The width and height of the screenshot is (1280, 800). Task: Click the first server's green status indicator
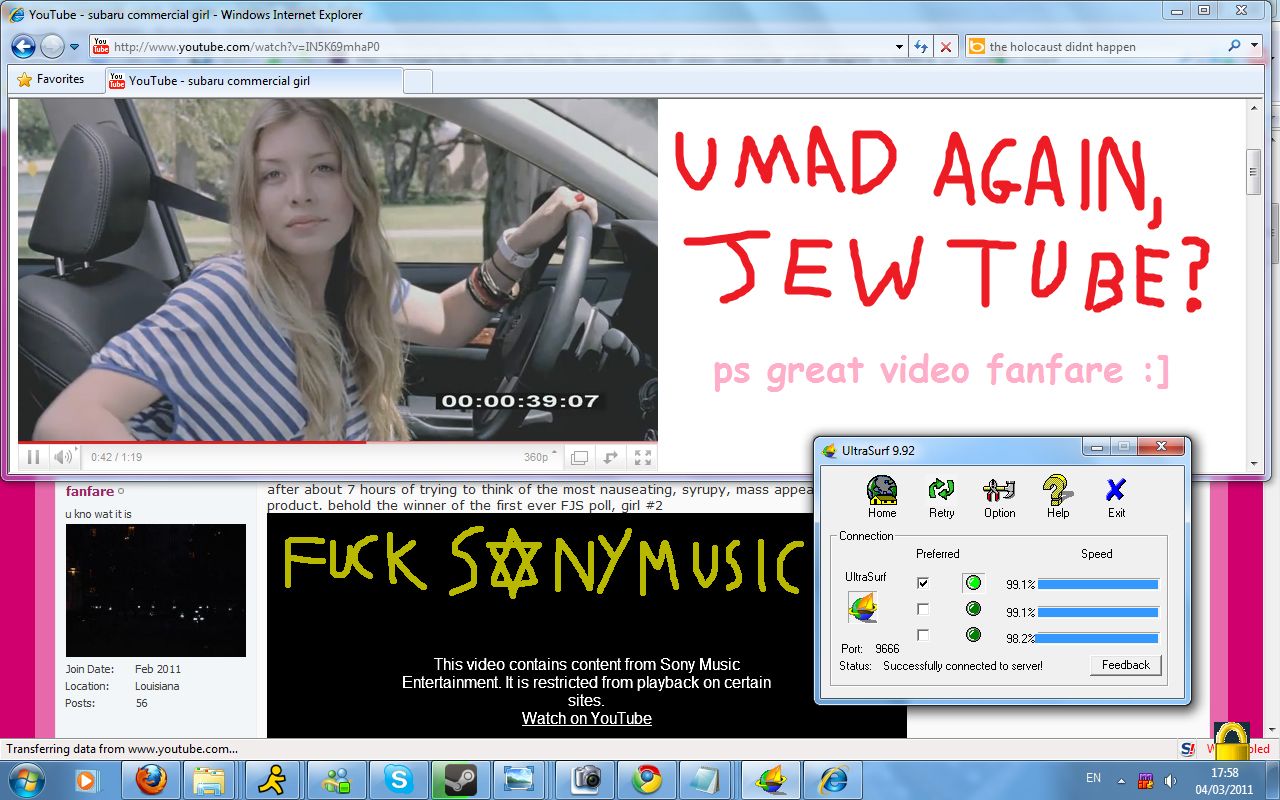(973, 583)
